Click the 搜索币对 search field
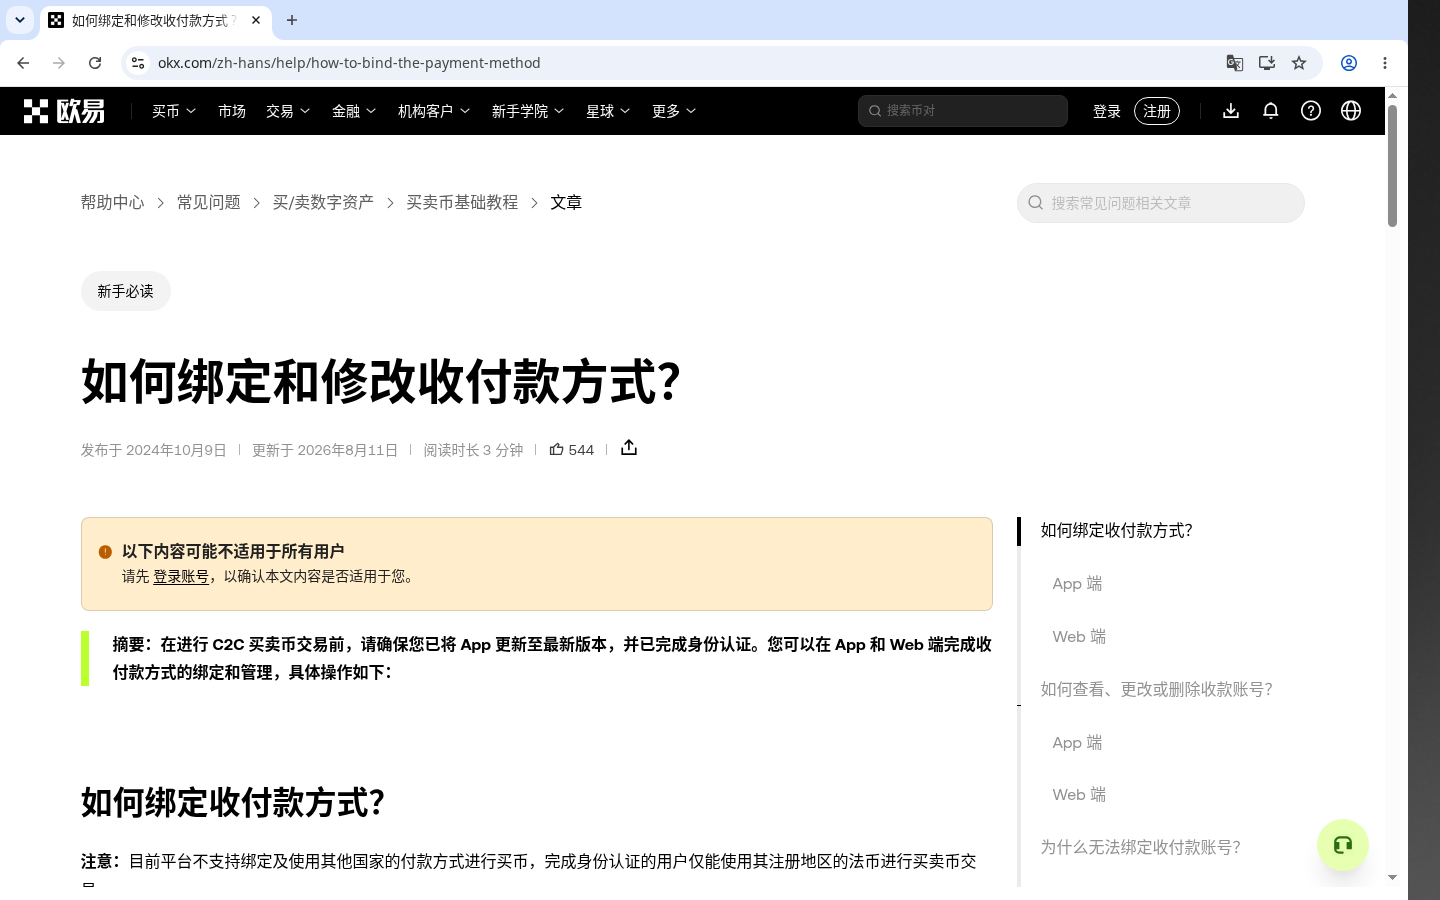This screenshot has height=900, width=1440. point(963,111)
